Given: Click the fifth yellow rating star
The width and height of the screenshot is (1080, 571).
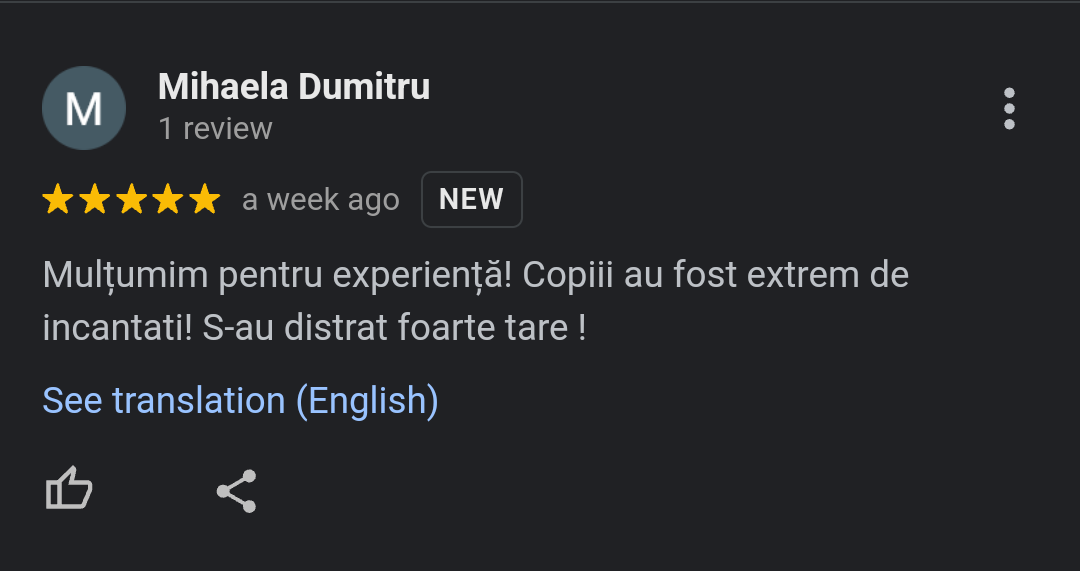Looking at the screenshot, I should 204,200.
